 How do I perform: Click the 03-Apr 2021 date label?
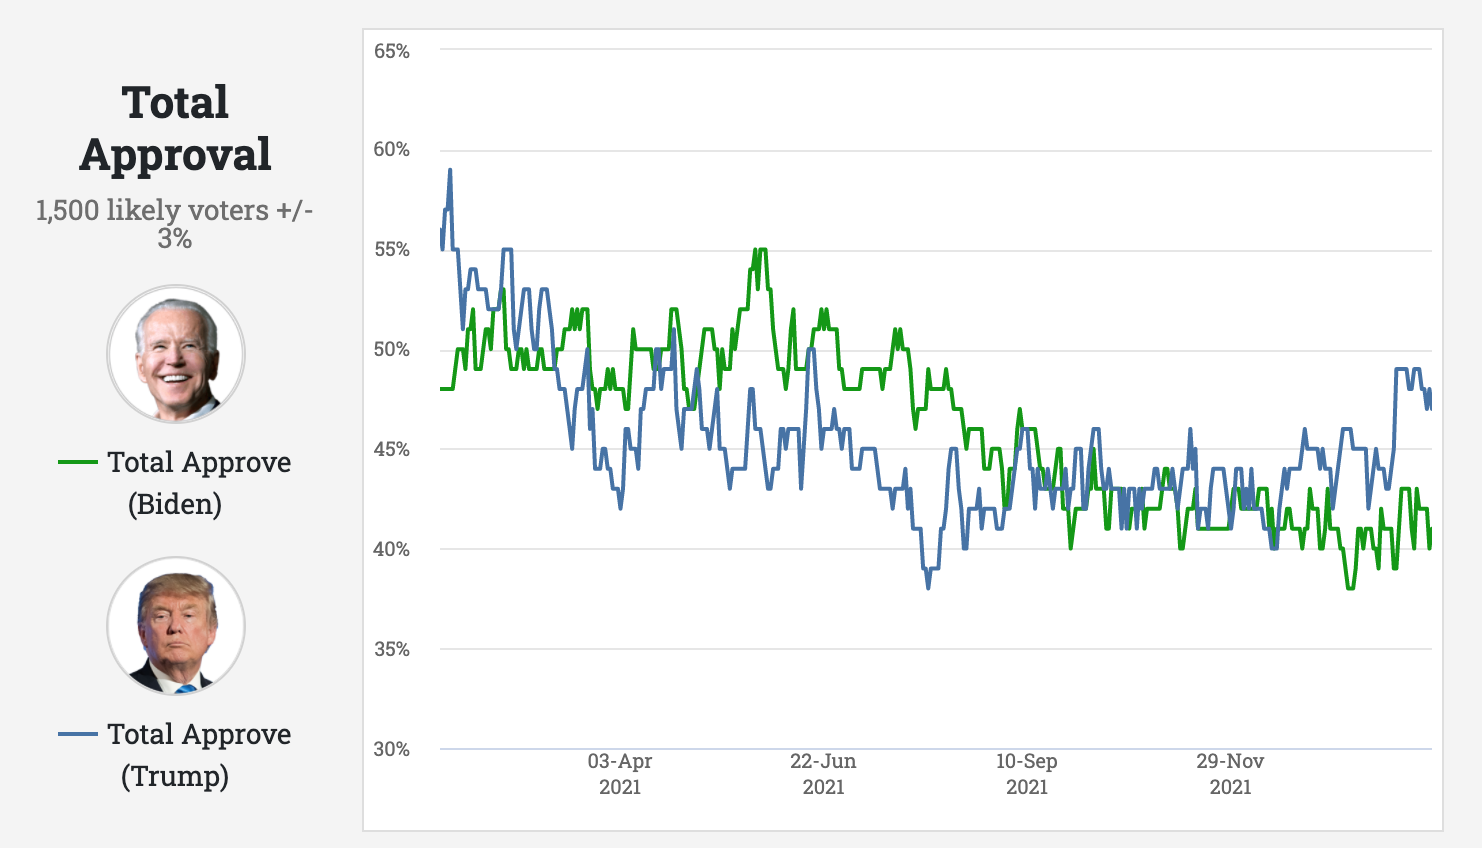click(620, 774)
